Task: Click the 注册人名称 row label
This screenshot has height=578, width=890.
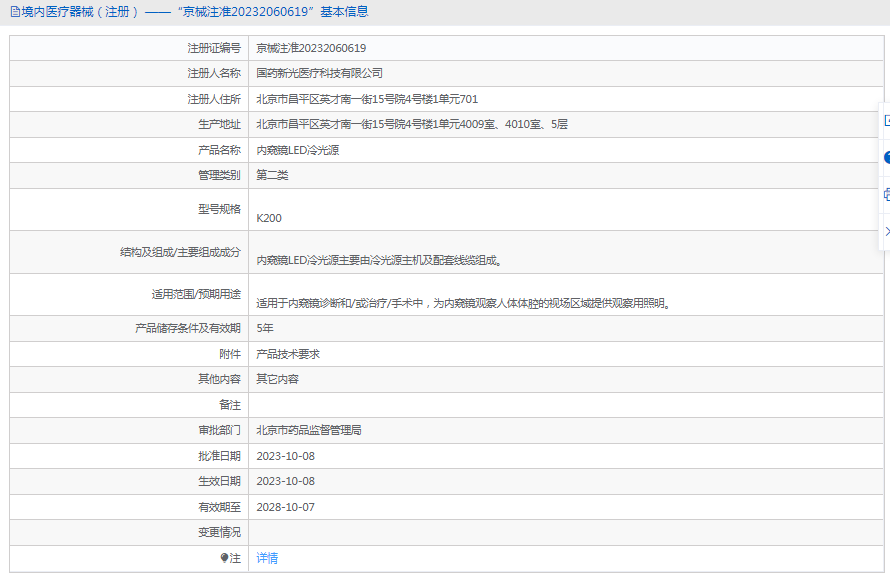Action: 214,73
